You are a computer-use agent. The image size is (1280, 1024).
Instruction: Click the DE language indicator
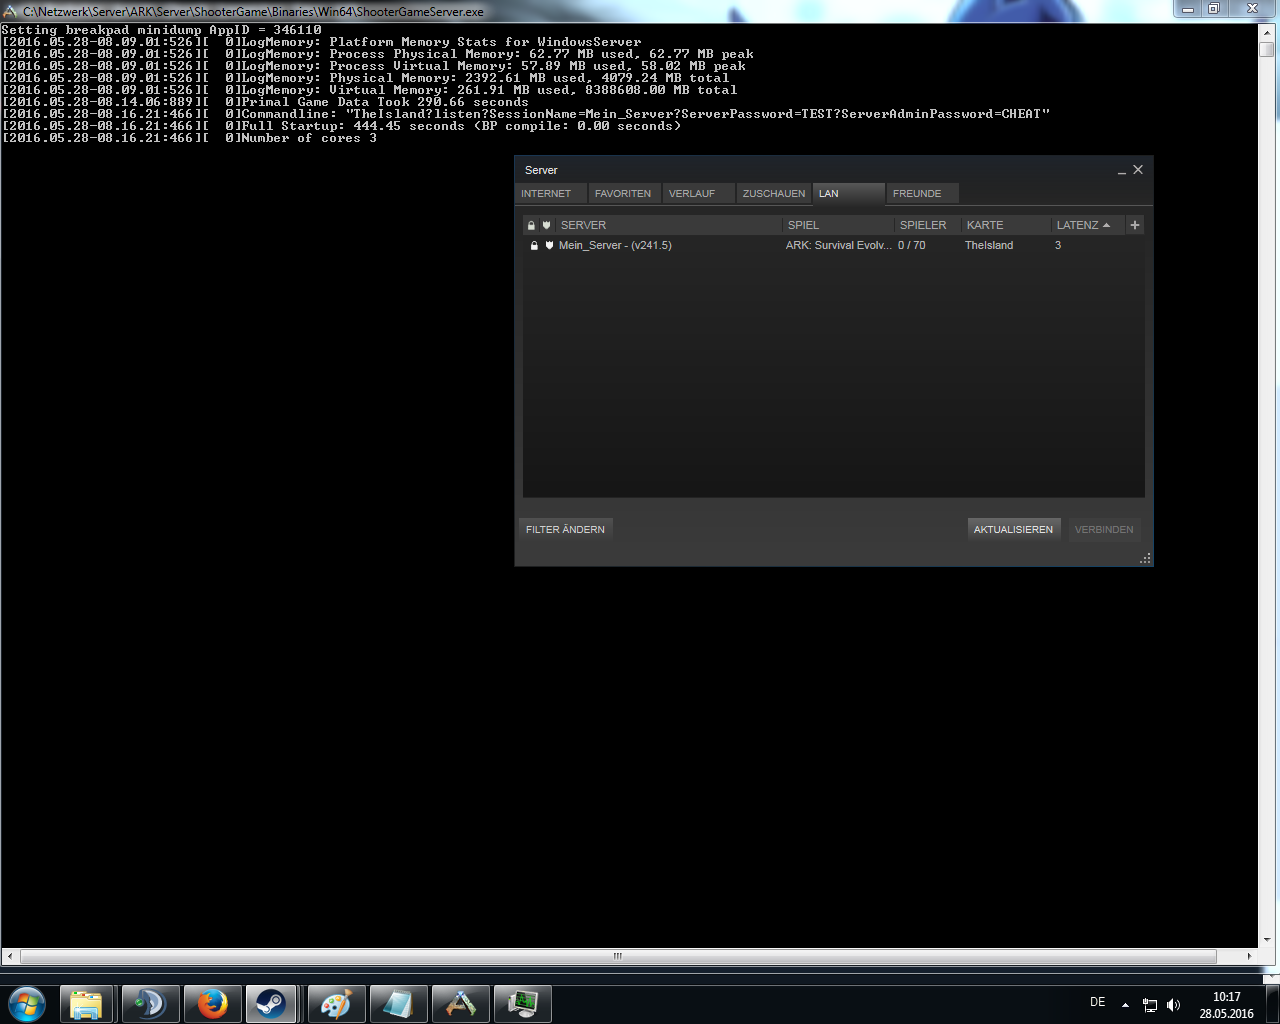point(1097,1002)
